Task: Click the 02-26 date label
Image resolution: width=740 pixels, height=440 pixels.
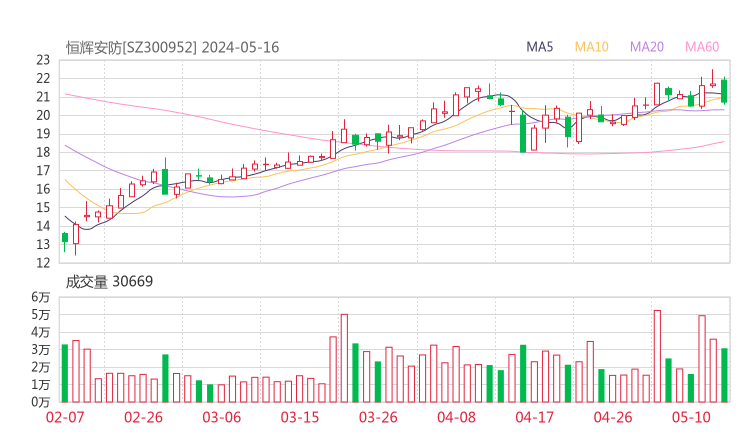Action: [x=143, y=417]
